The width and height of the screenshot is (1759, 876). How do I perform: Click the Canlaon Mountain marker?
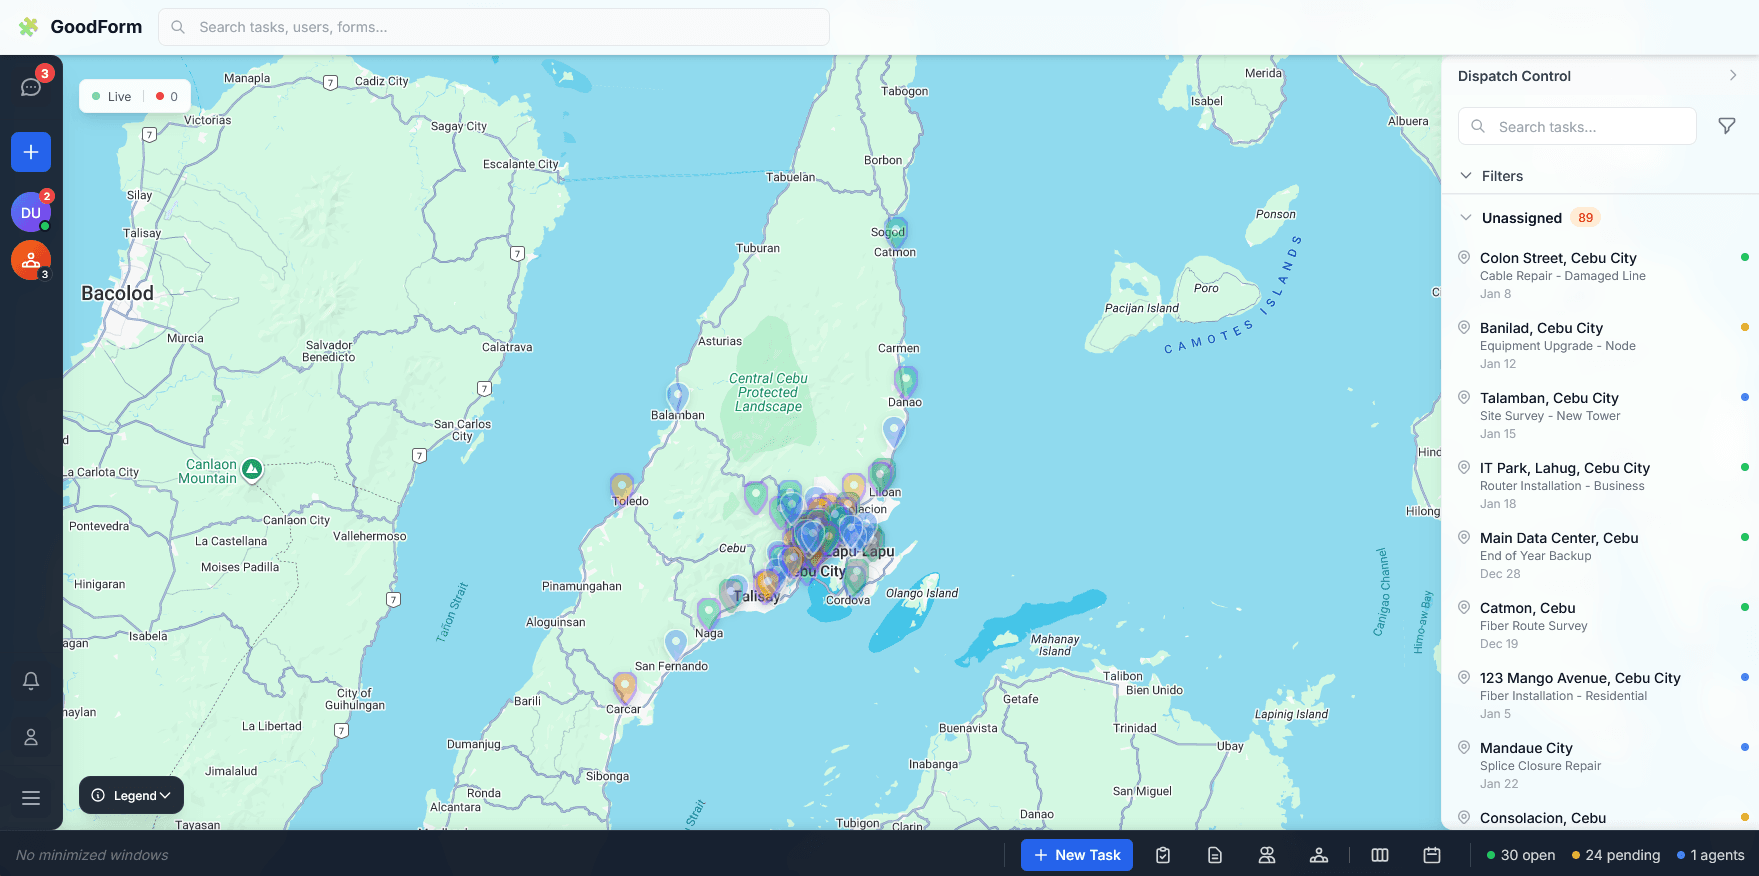coord(252,469)
